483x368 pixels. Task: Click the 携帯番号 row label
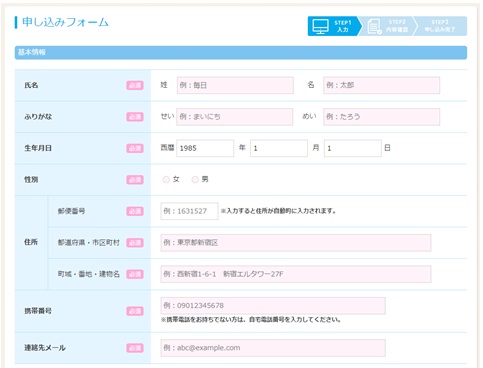click(38, 311)
